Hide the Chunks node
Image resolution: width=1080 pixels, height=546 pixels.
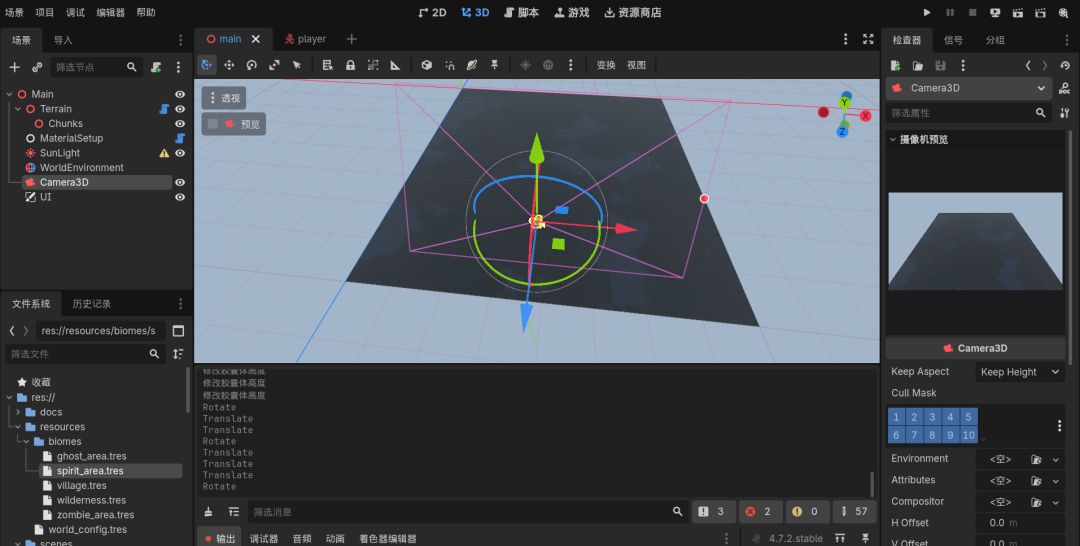click(180, 123)
